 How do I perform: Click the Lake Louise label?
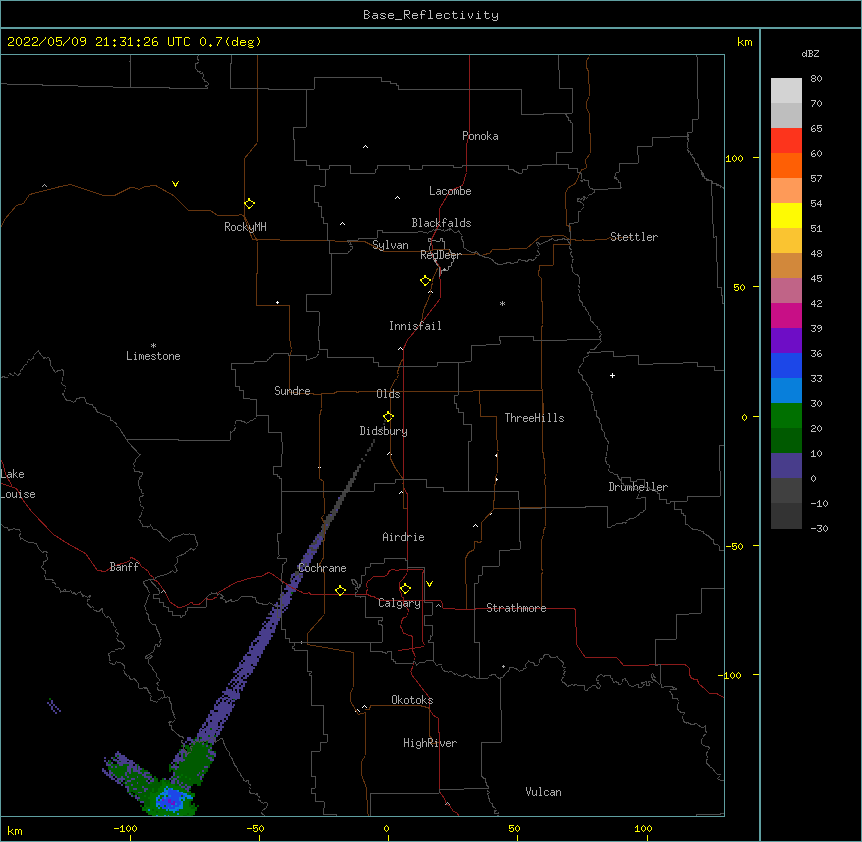pos(18,484)
